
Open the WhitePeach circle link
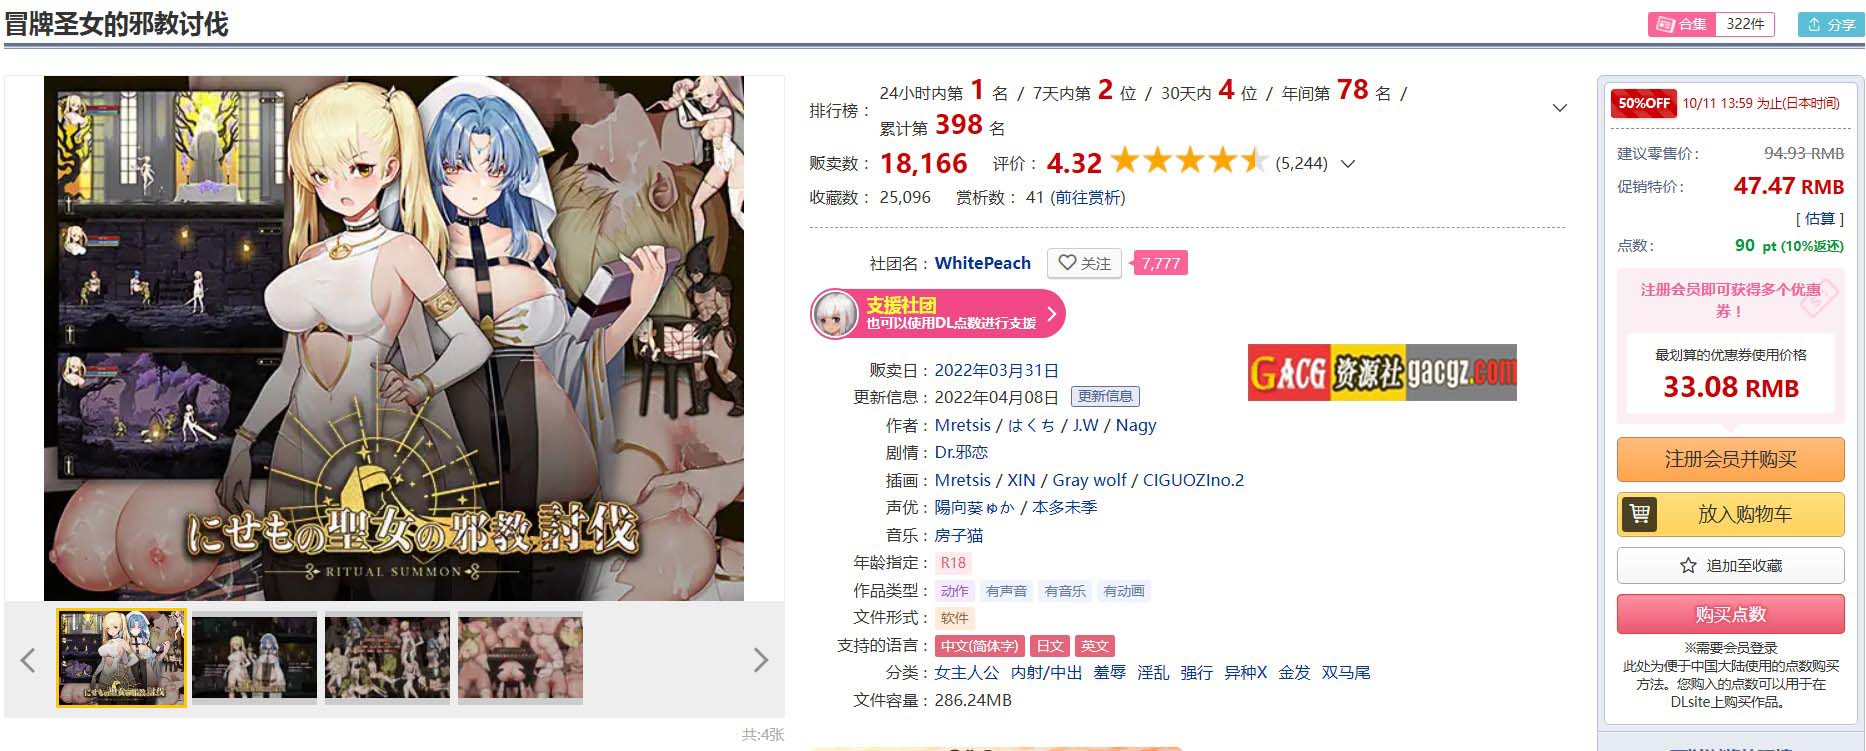(982, 263)
